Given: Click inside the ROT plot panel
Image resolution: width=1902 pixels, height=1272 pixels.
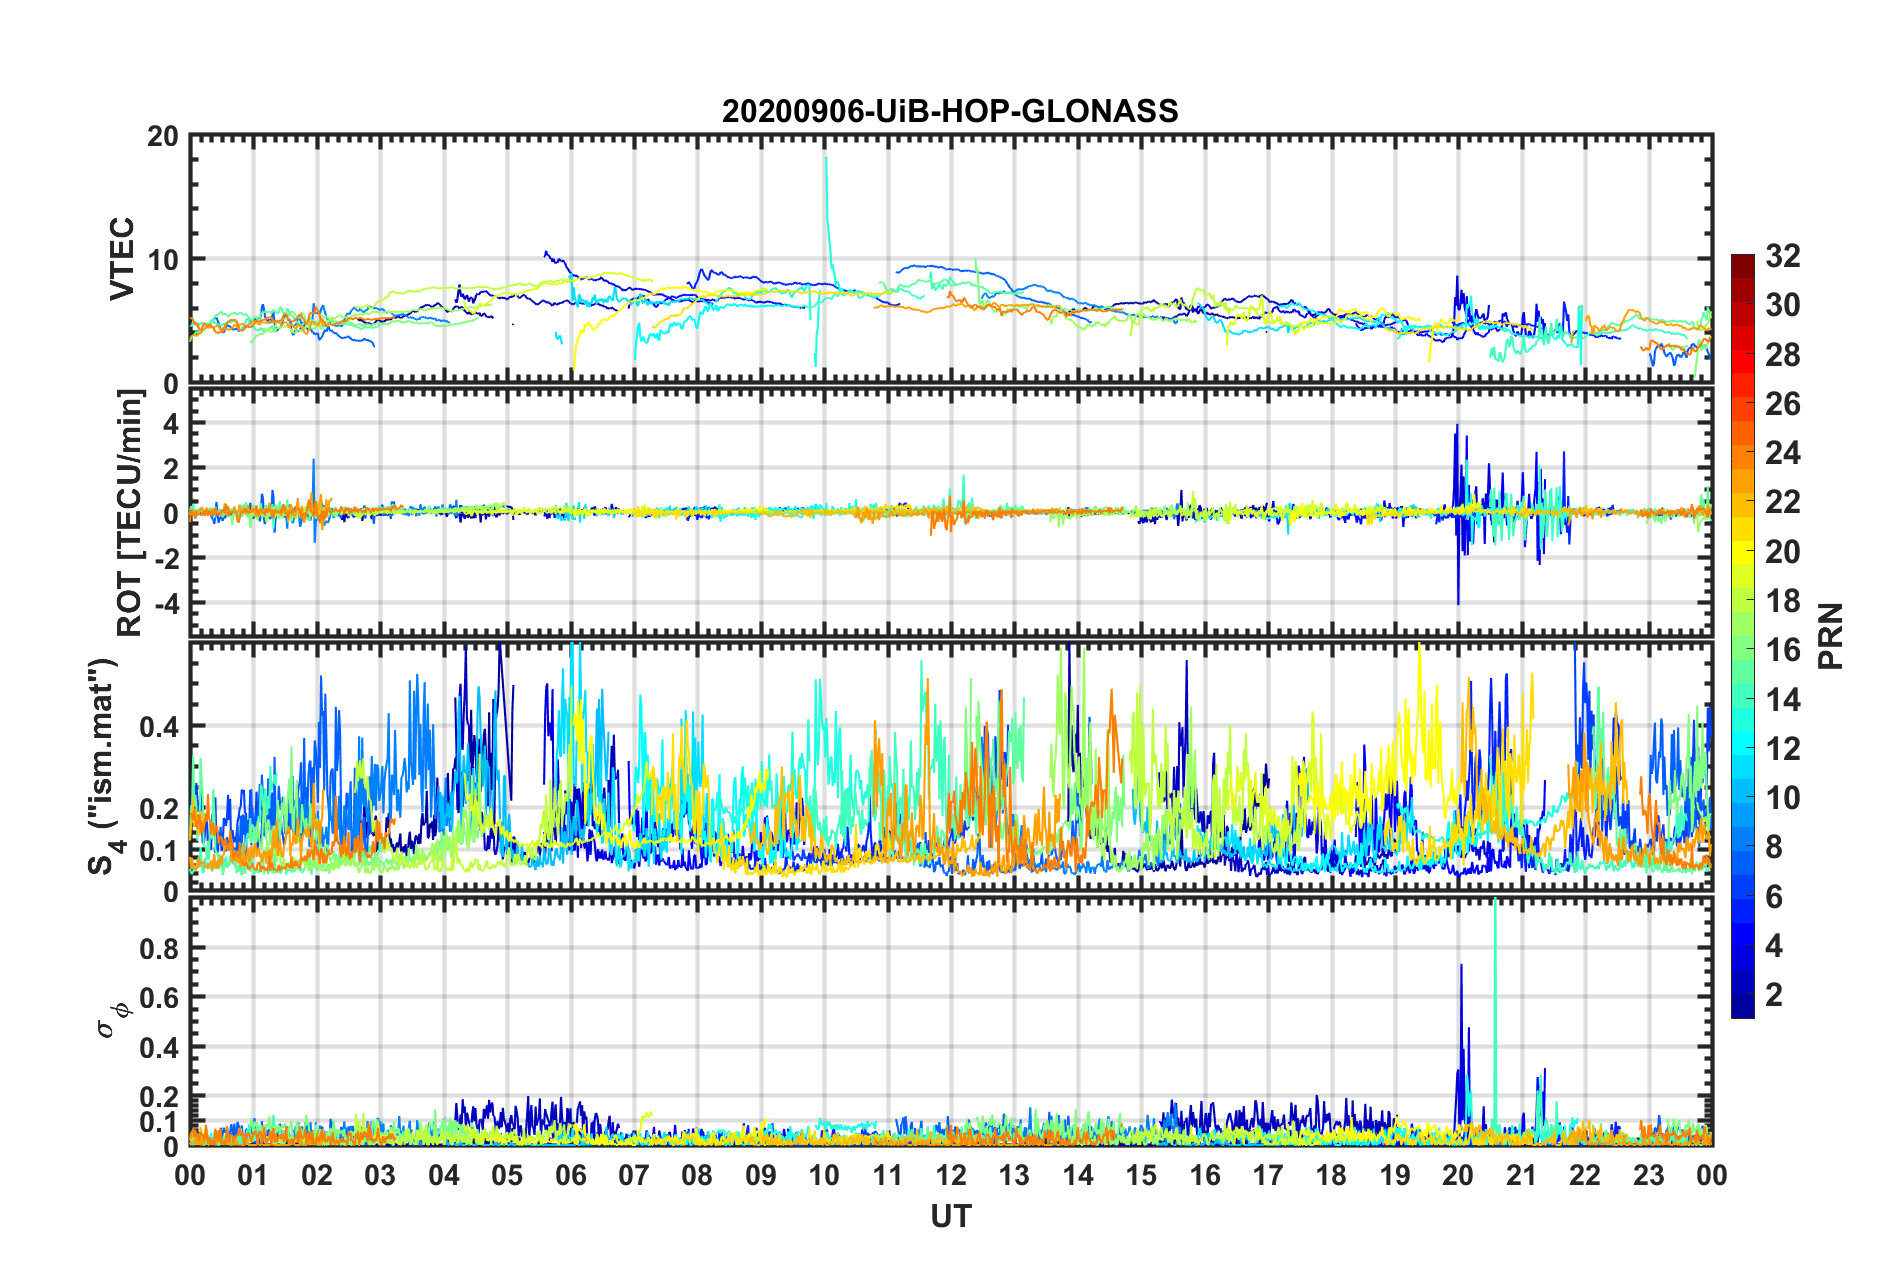Looking at the screenshot, I should [x=951, y=512].
